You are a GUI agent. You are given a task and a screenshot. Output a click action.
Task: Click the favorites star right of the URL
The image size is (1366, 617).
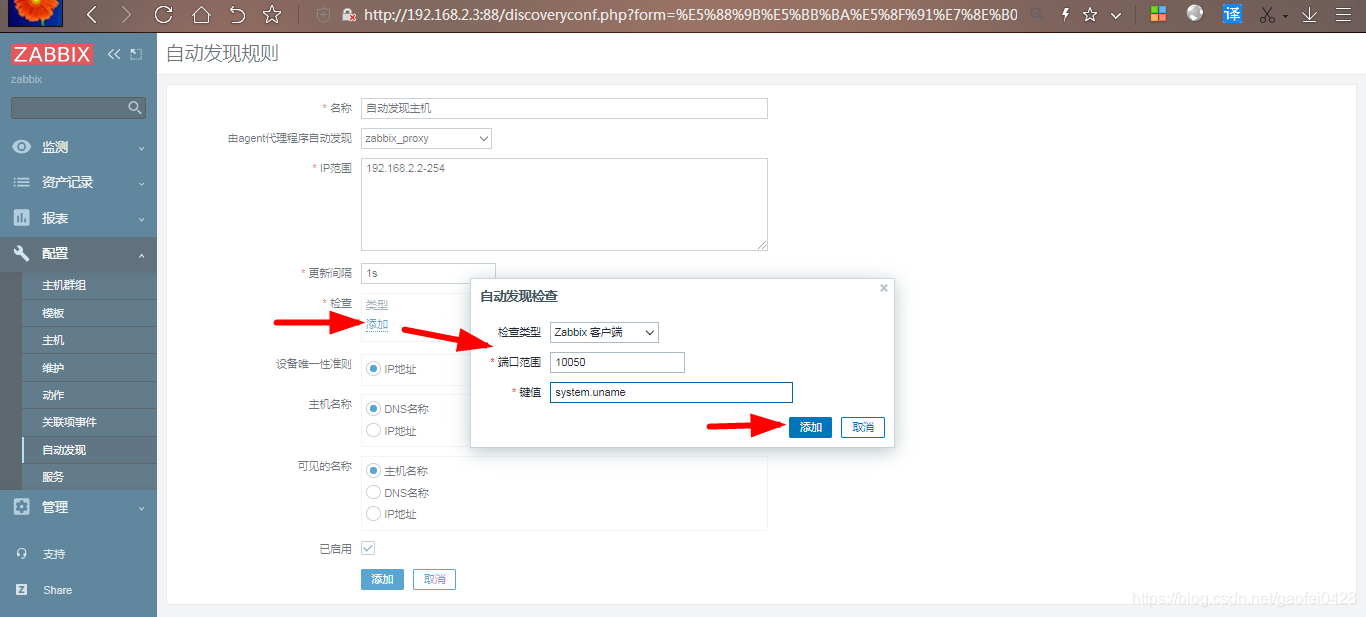tap(1090, 15)
